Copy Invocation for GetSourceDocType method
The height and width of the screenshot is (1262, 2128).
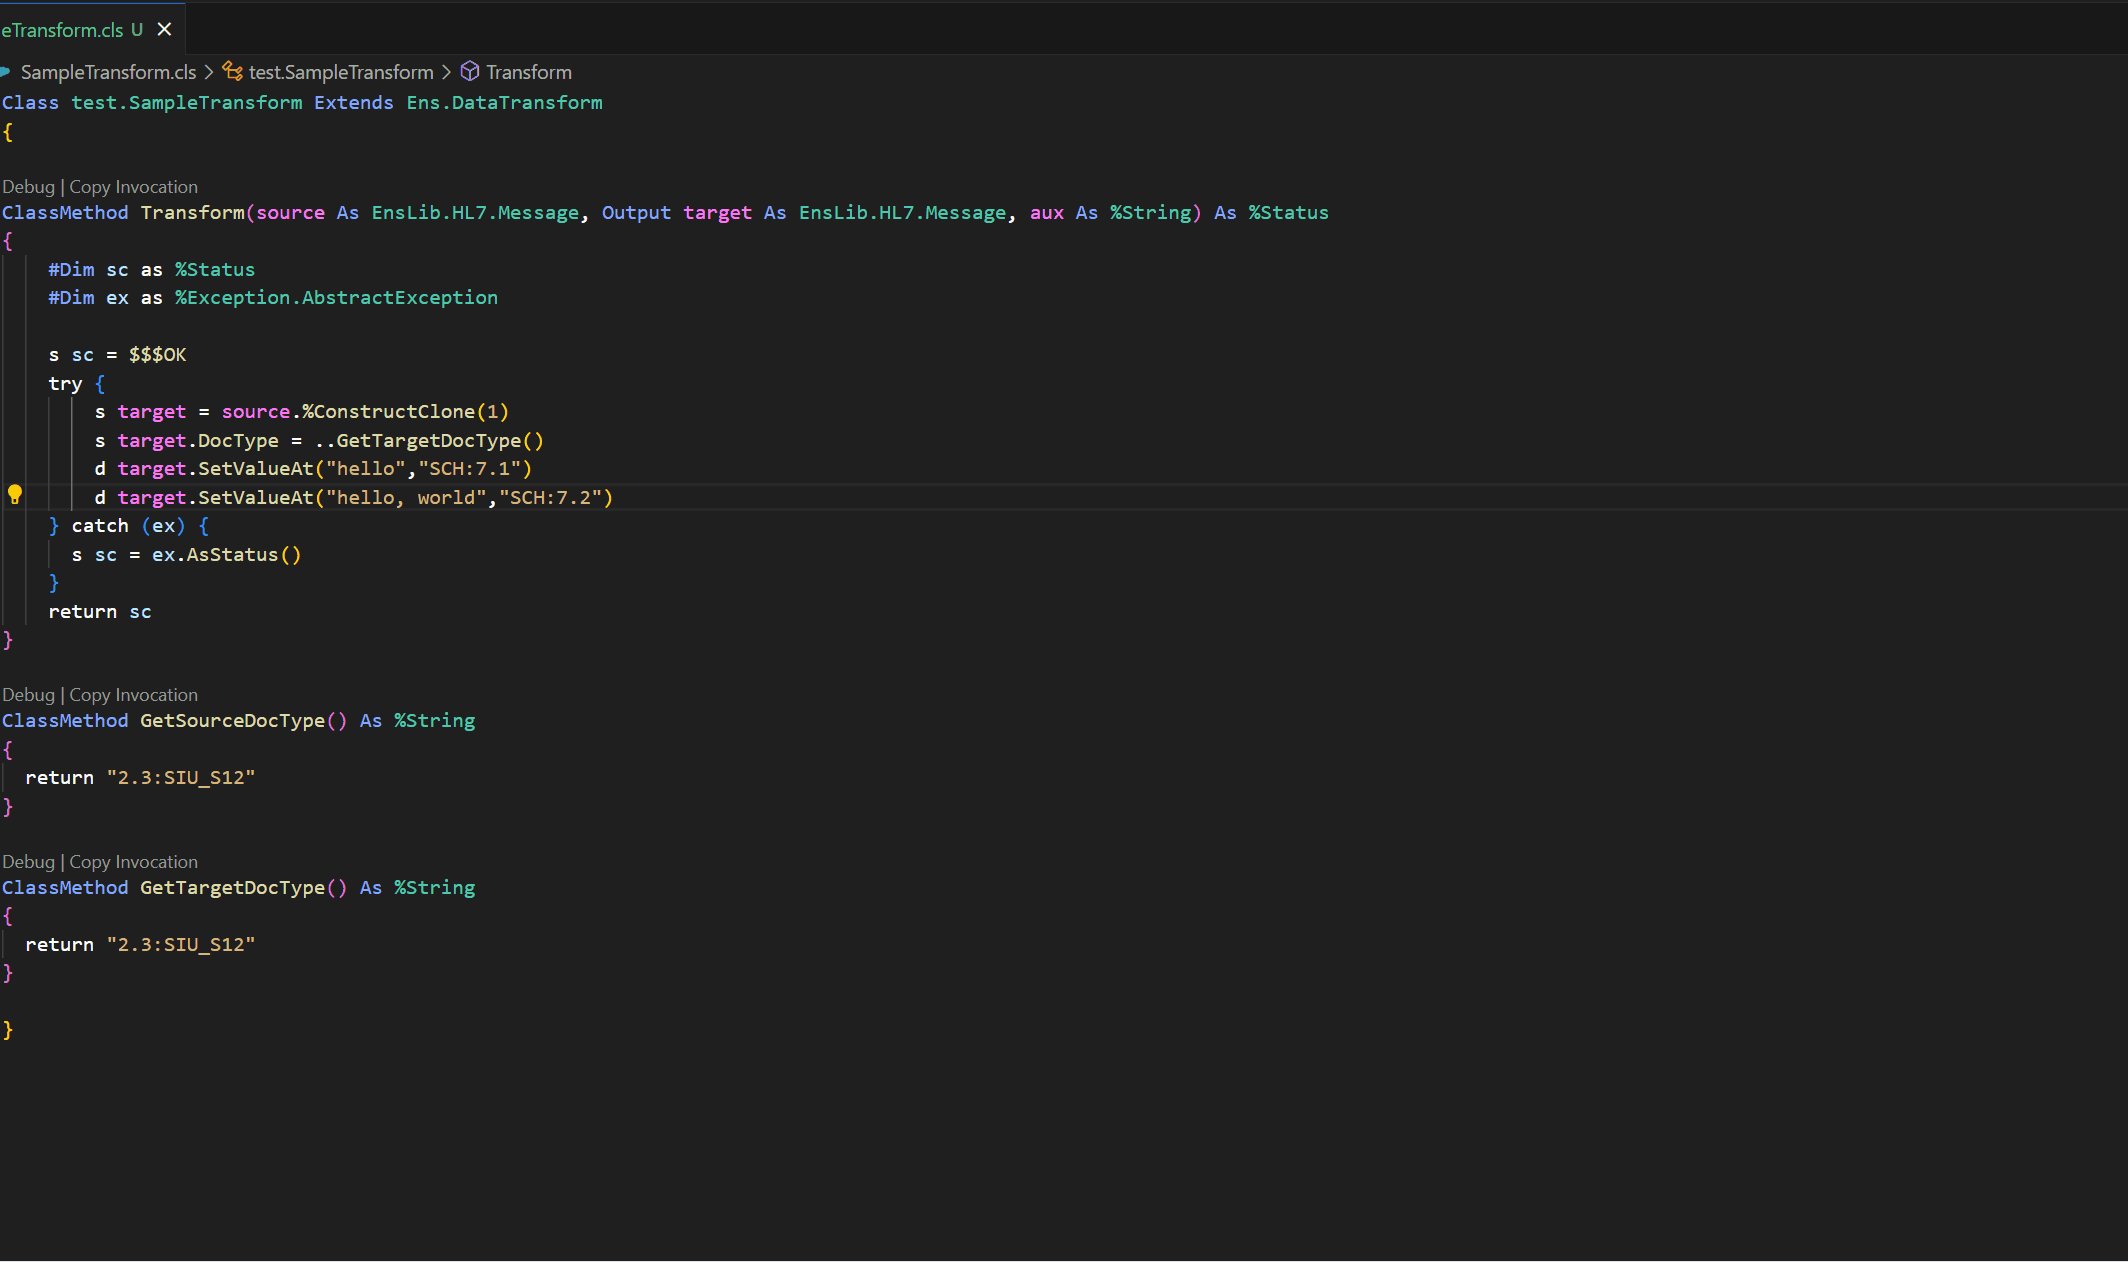133,695
